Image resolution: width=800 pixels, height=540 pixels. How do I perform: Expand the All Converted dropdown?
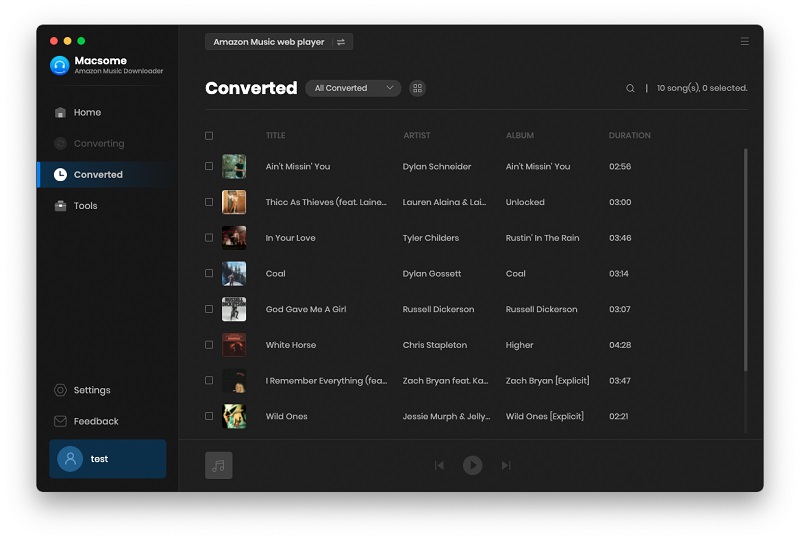[353, 88]
